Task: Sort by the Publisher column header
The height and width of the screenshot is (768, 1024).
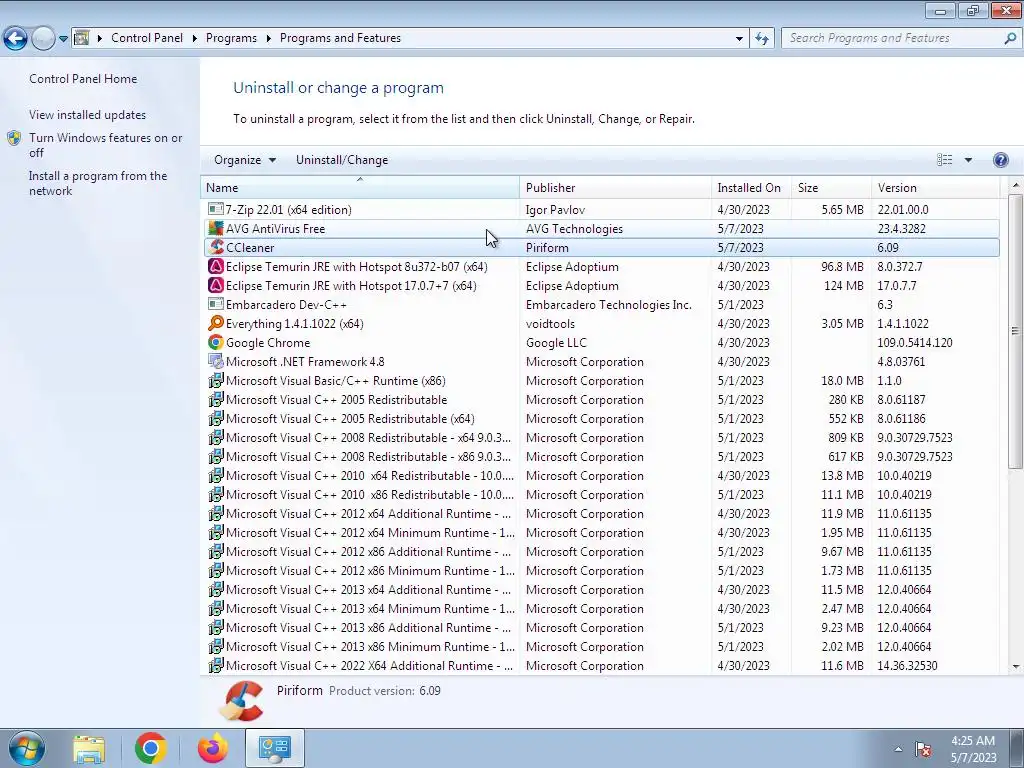Action: coord(615,187)
